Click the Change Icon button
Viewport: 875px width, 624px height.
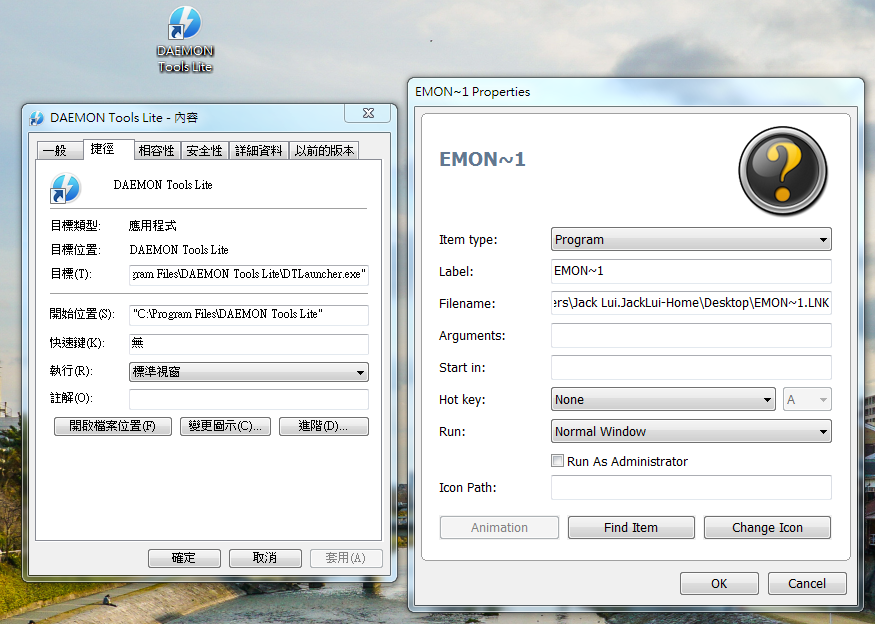click(767, 527)
